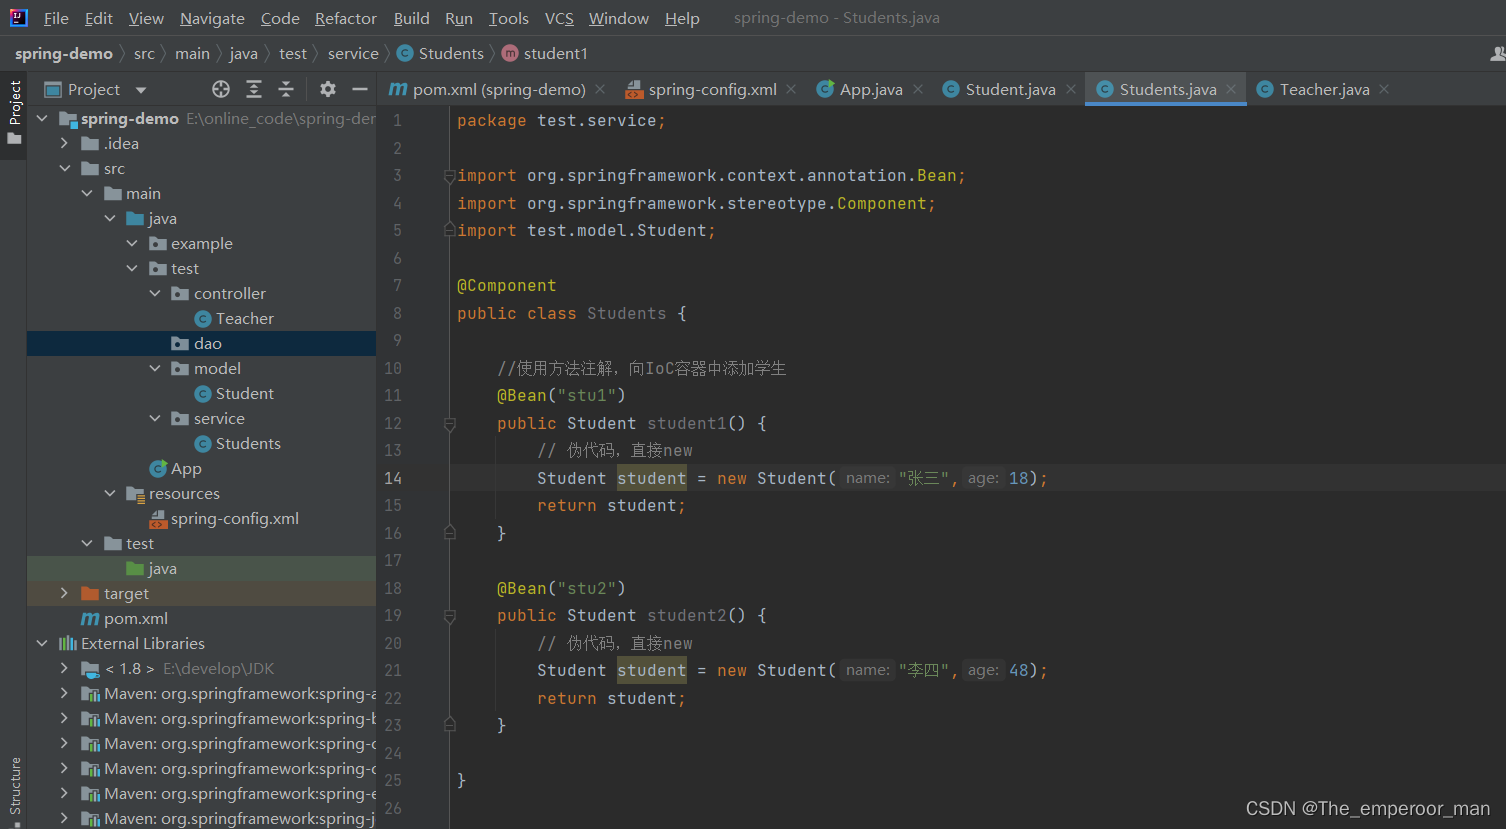Viewport: 1506px width, 829px height.
Task: Expand the JDK 1.8 library node
Action: pyautogui.click(x=65, y=668)
